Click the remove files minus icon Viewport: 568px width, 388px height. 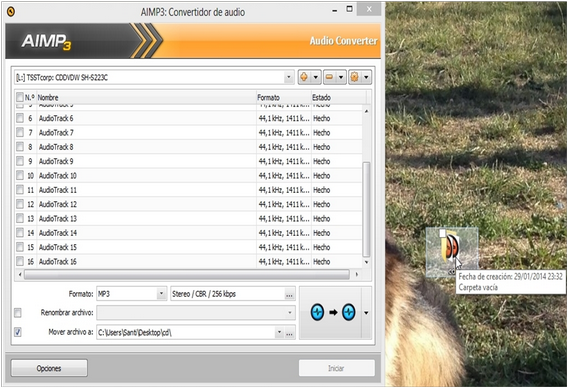click(x=329, y=77)
